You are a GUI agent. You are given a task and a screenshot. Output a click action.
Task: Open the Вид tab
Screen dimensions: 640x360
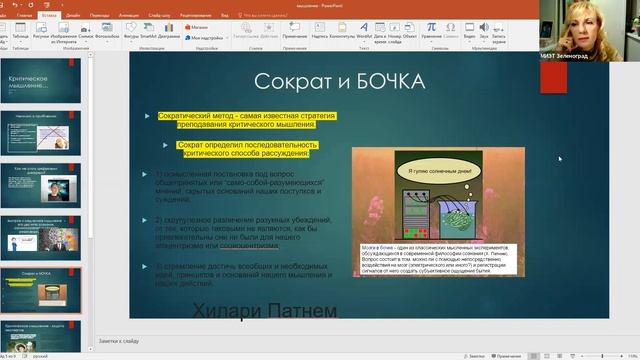(225, 16)
